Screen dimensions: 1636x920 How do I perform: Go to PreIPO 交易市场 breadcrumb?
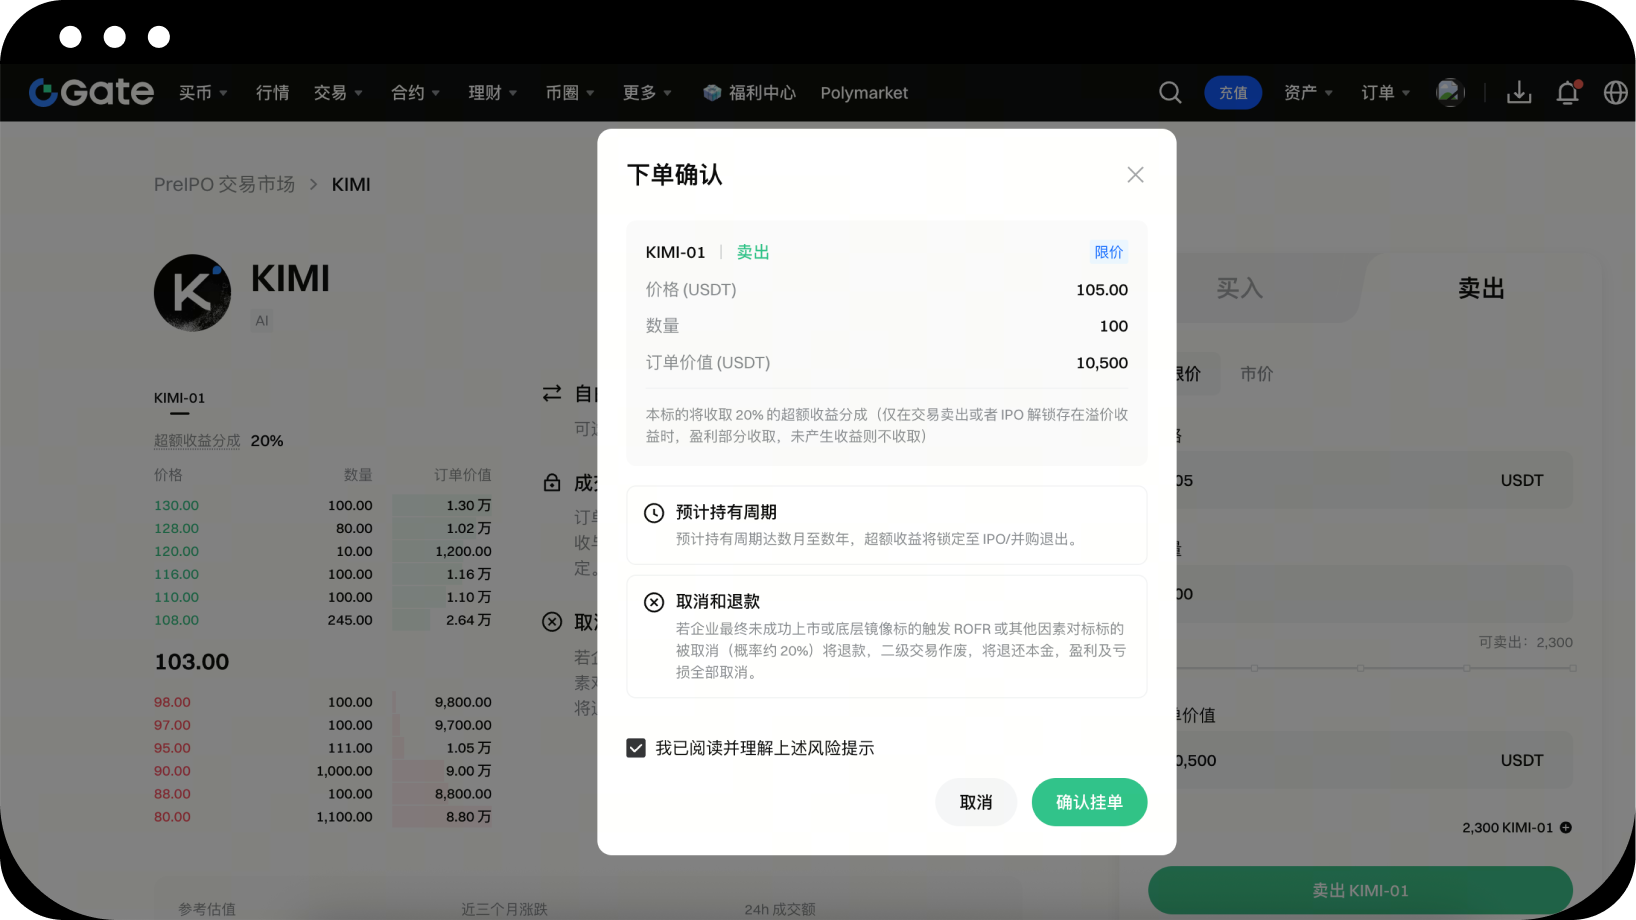coord(224,185)
